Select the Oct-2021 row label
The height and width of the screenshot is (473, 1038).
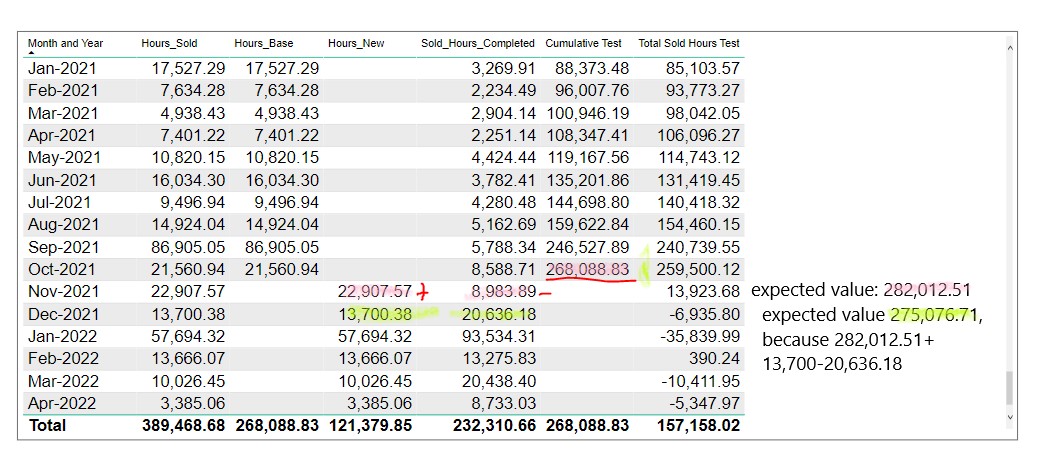point(62,270)
